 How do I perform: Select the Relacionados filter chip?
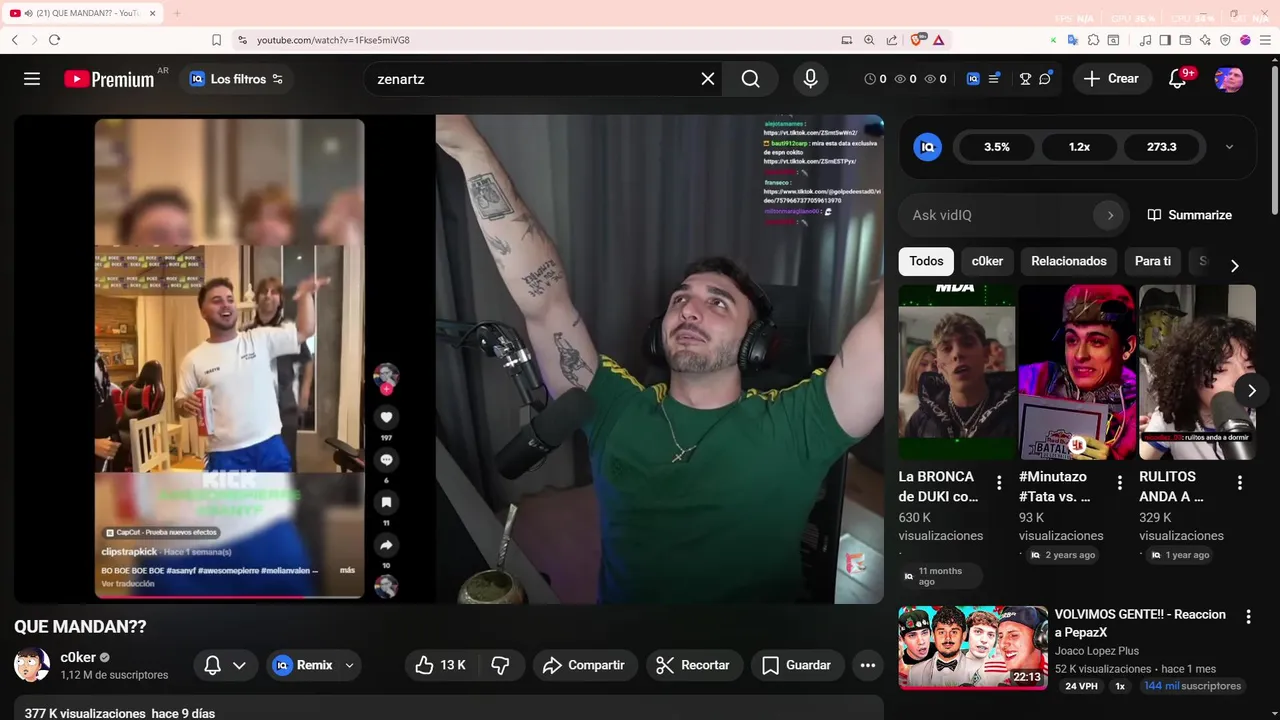(1069, 261)
